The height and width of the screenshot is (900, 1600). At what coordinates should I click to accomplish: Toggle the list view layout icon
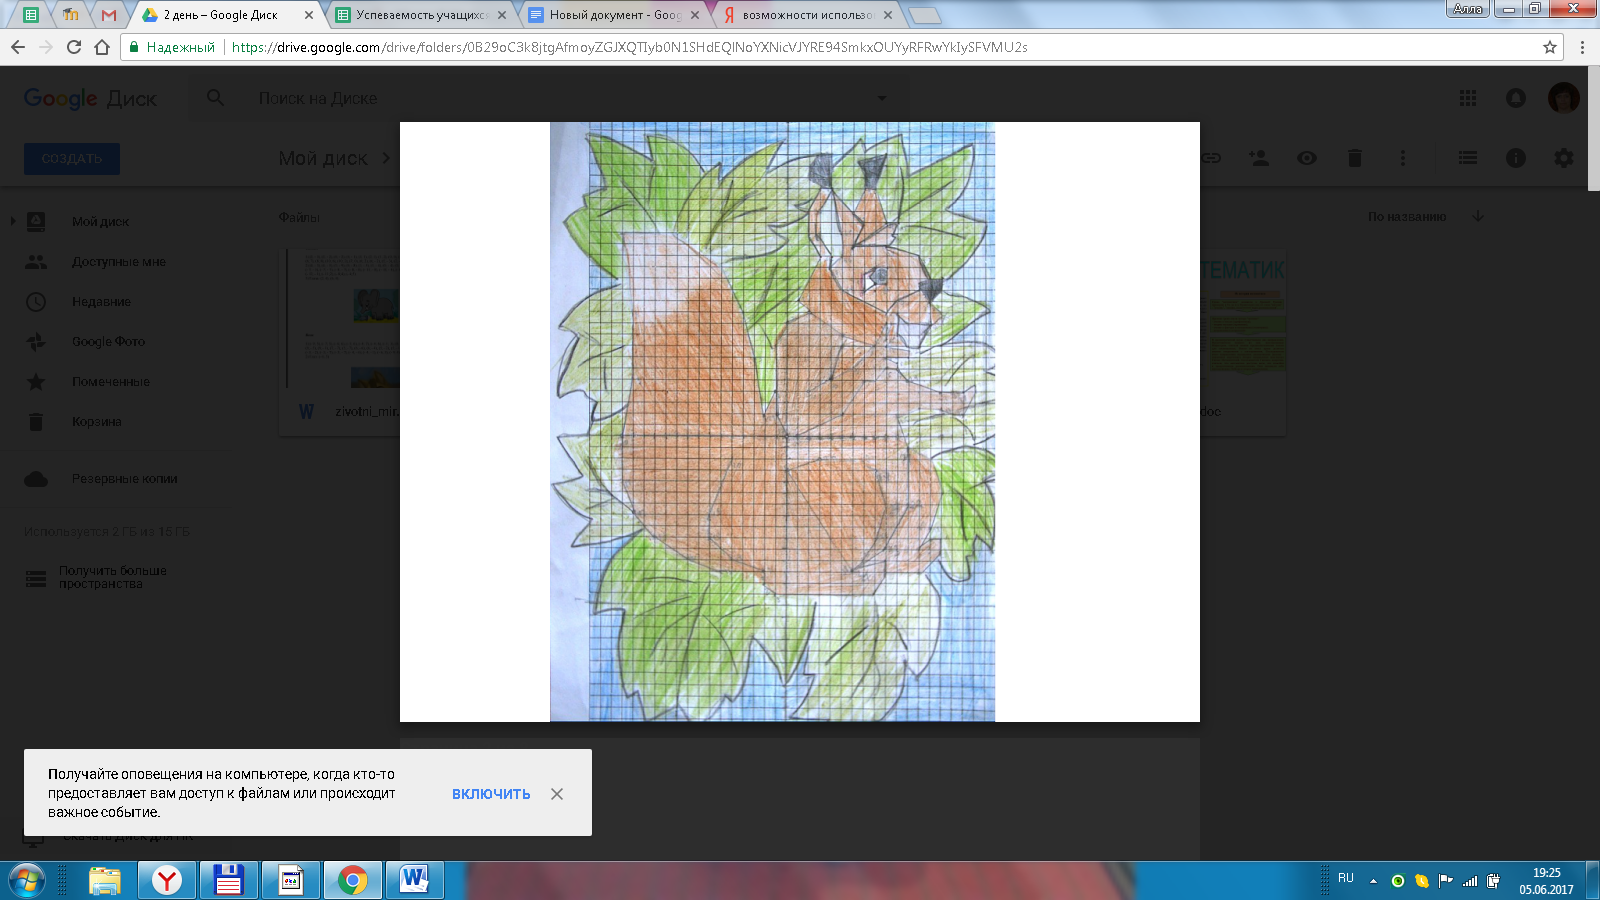tap(1467, 158)
